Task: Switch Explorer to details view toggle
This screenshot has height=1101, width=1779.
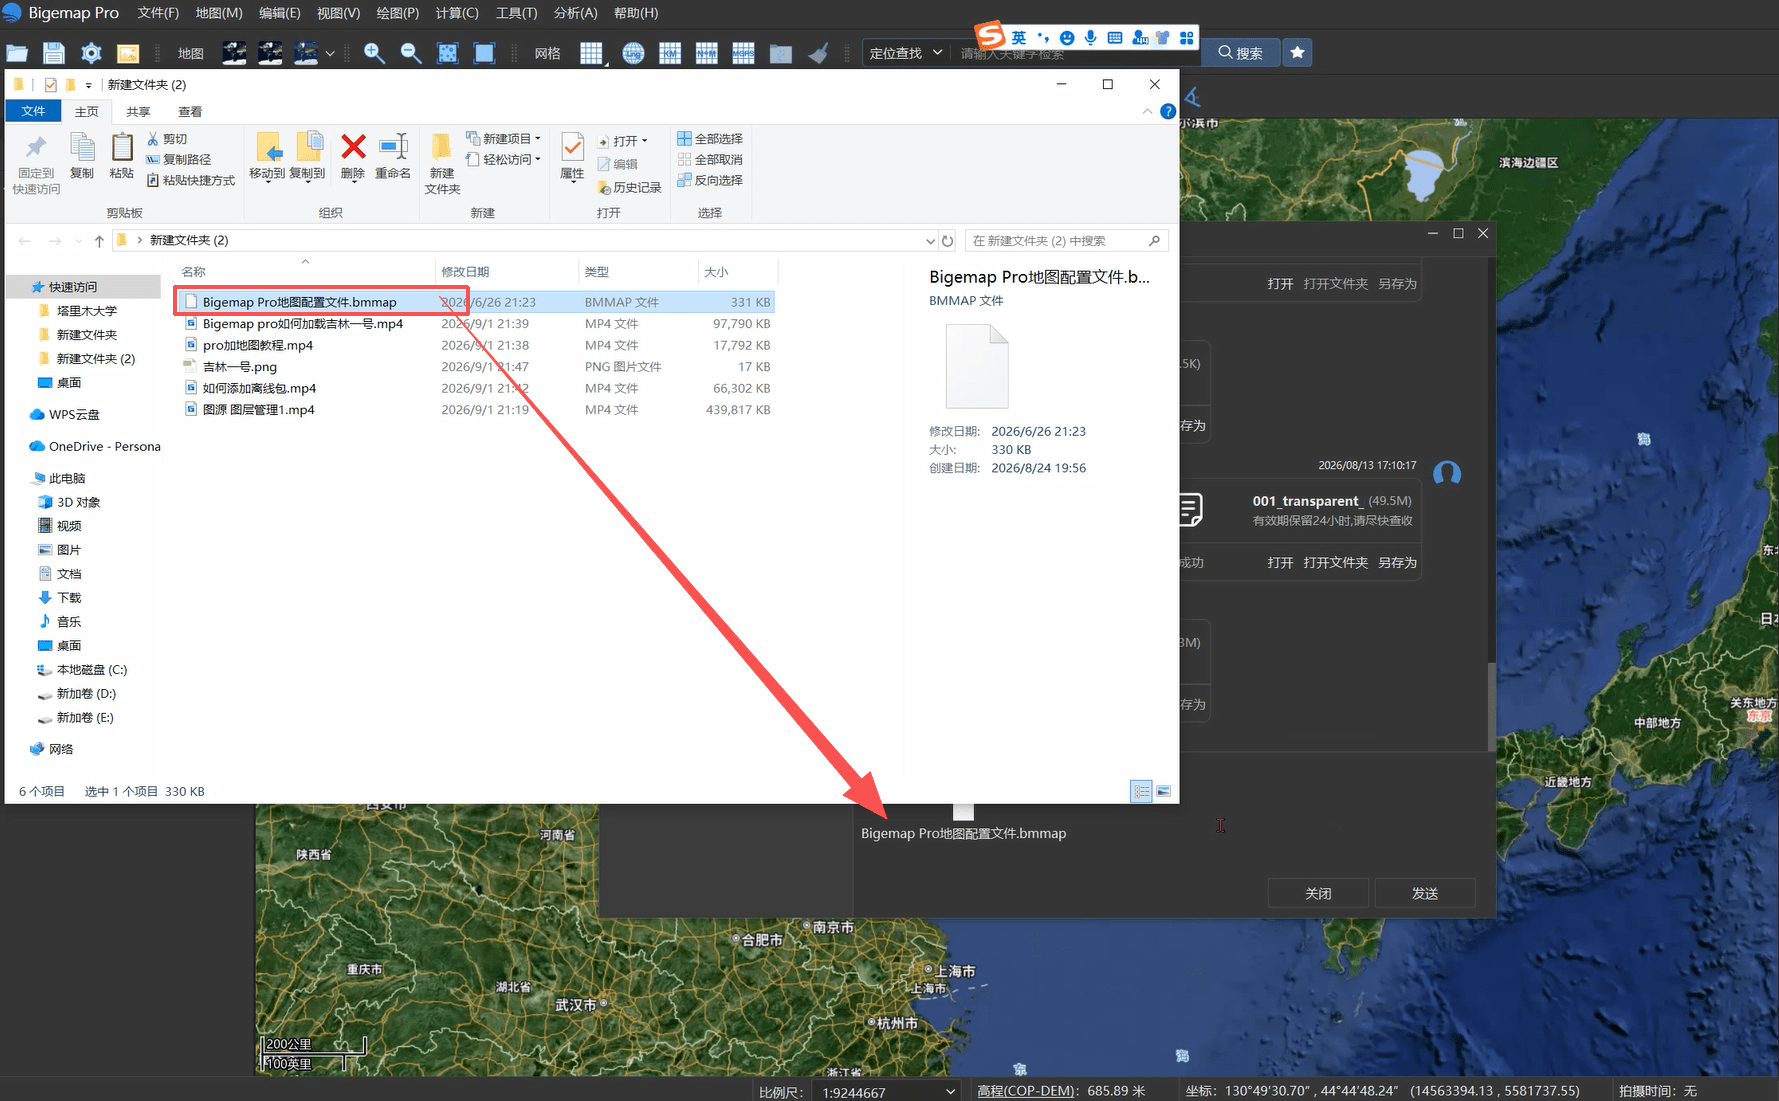Action: click(1141, 791)
